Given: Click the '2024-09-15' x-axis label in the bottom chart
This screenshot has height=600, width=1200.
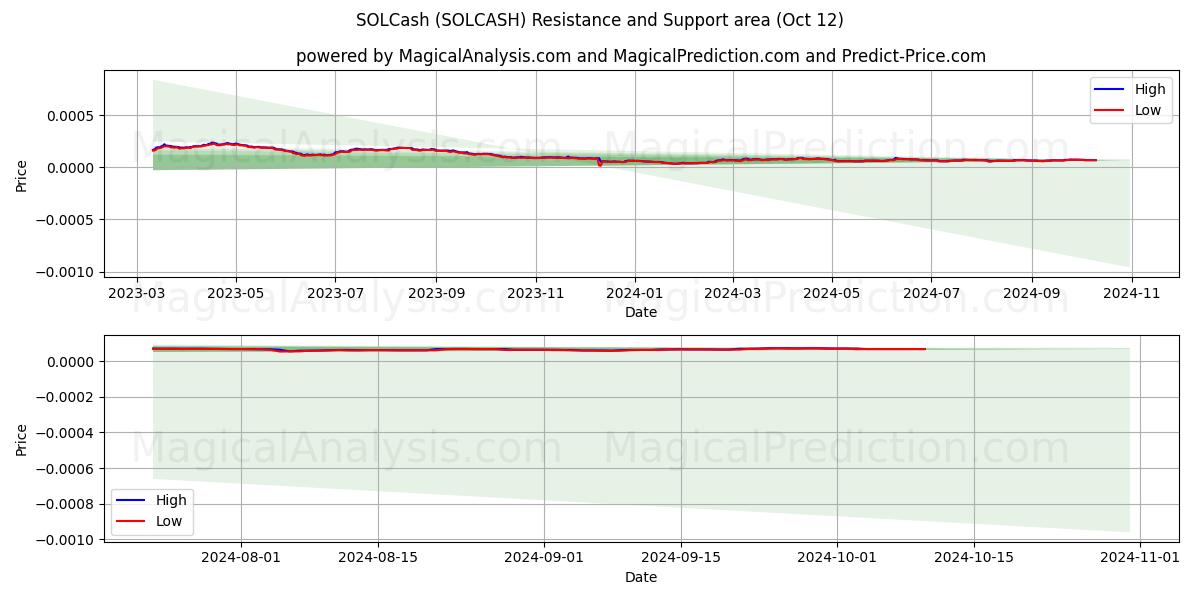Looking at the screenshot, I should [x=681, y=559].
